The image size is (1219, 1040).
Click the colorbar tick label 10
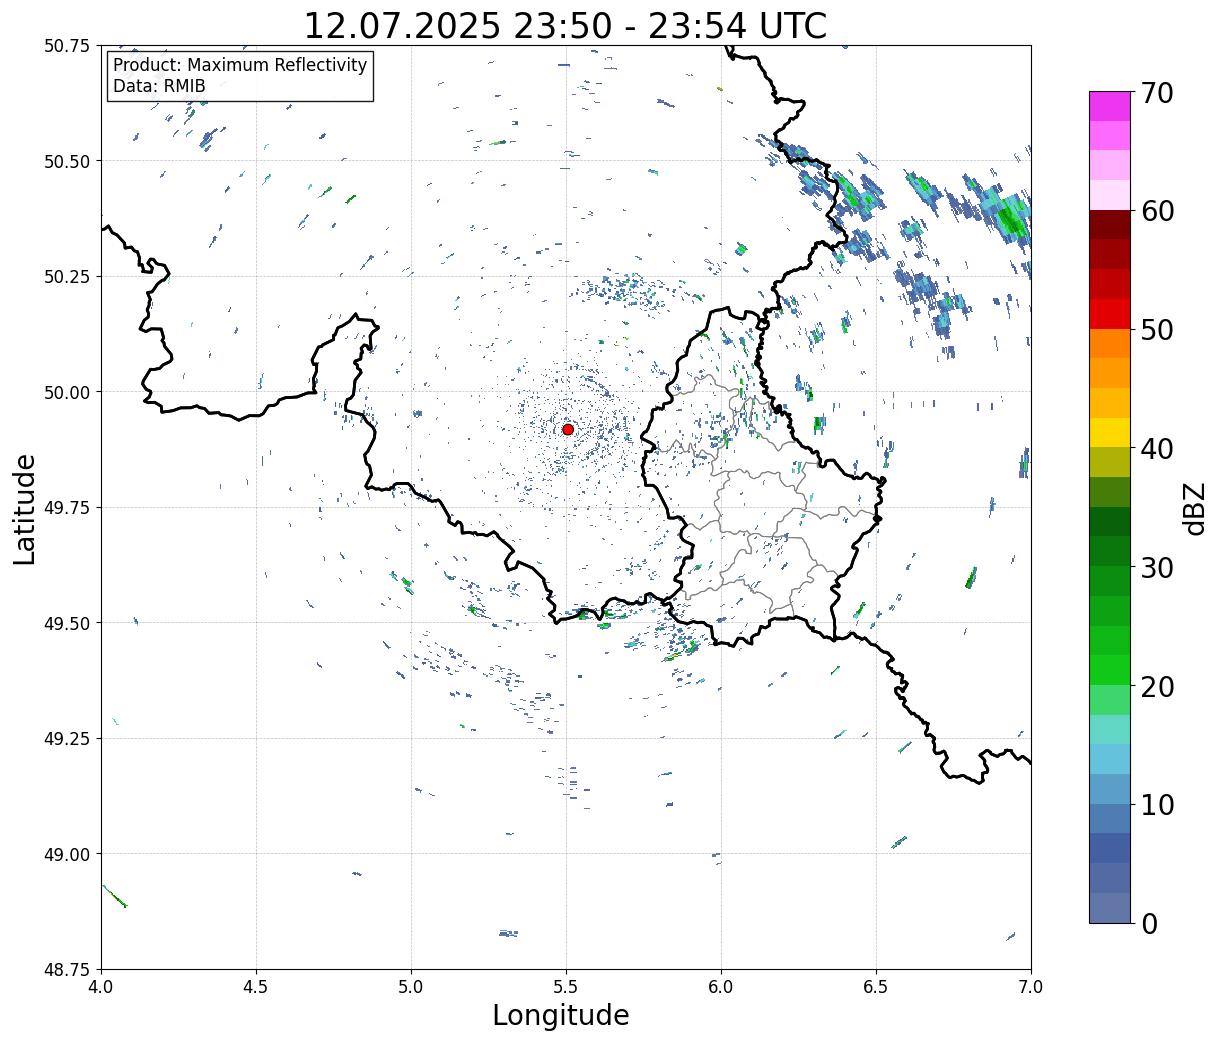click(1156, 804)
